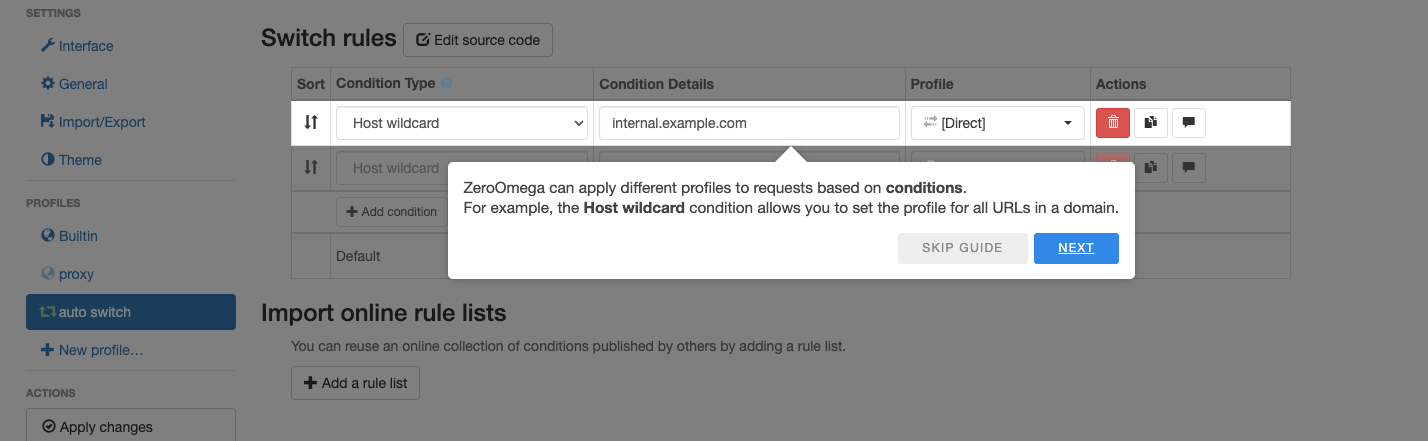Click Edit source code button
This screenshot has height=441, width=1428.
(478, 40)
